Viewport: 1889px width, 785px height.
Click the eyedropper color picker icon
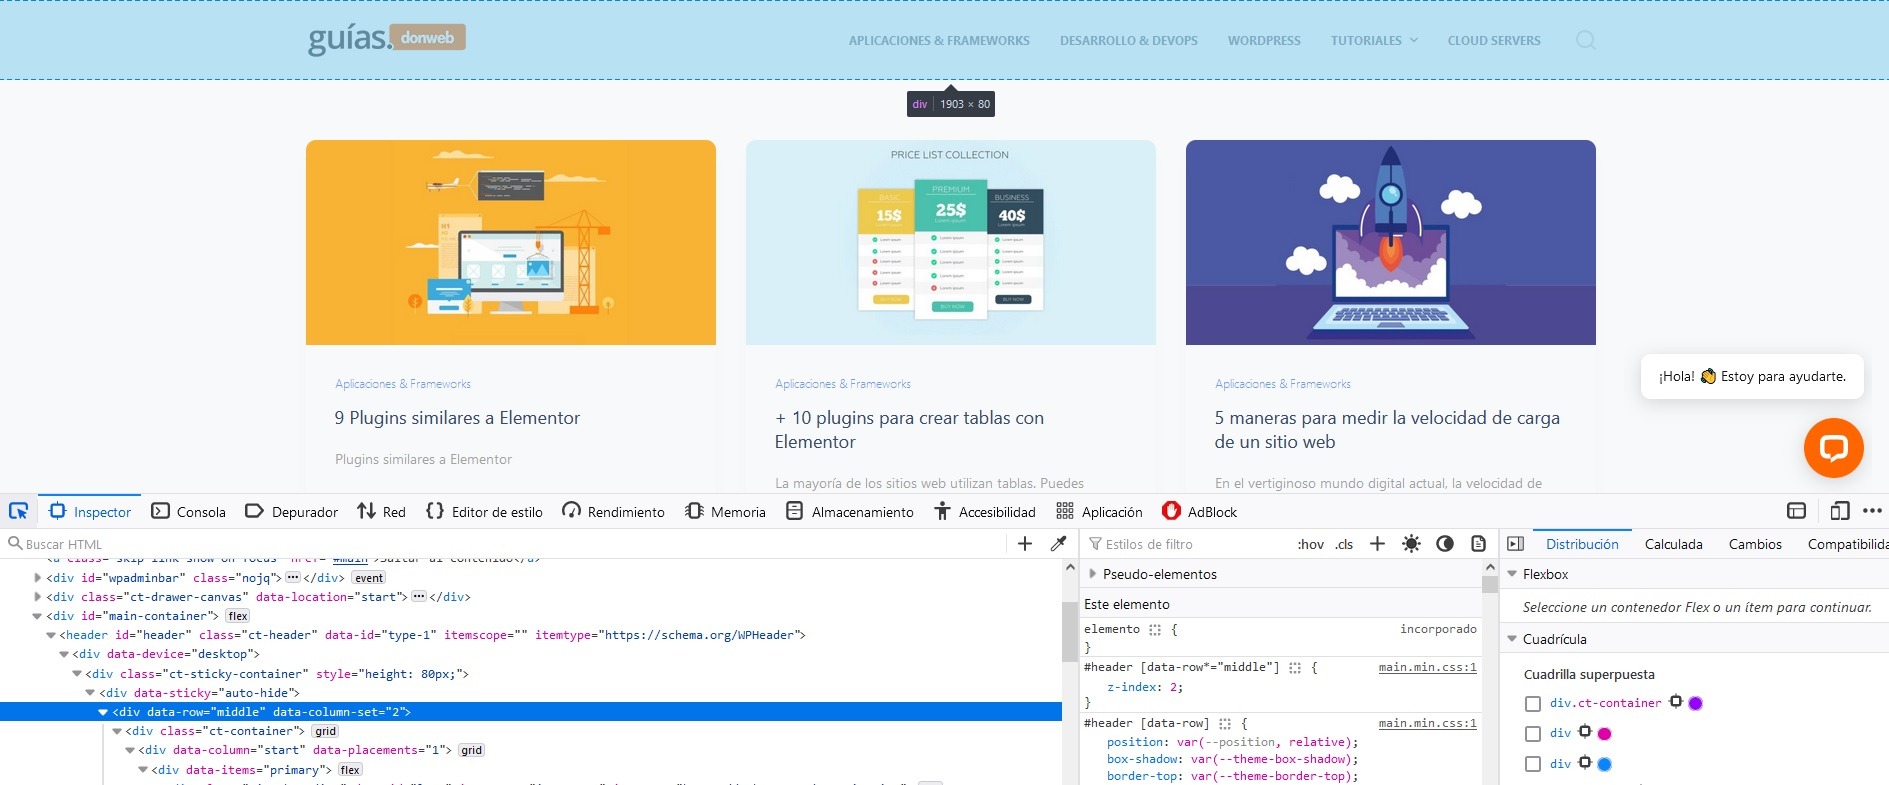point(1058,544)
